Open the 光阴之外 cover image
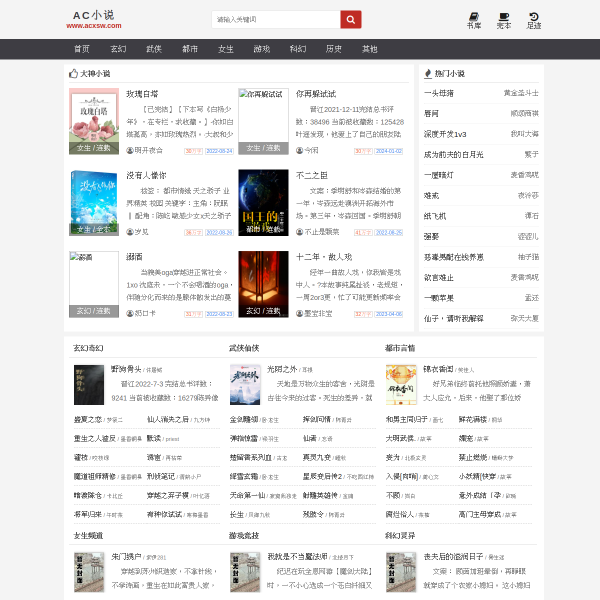 (245, 385)
